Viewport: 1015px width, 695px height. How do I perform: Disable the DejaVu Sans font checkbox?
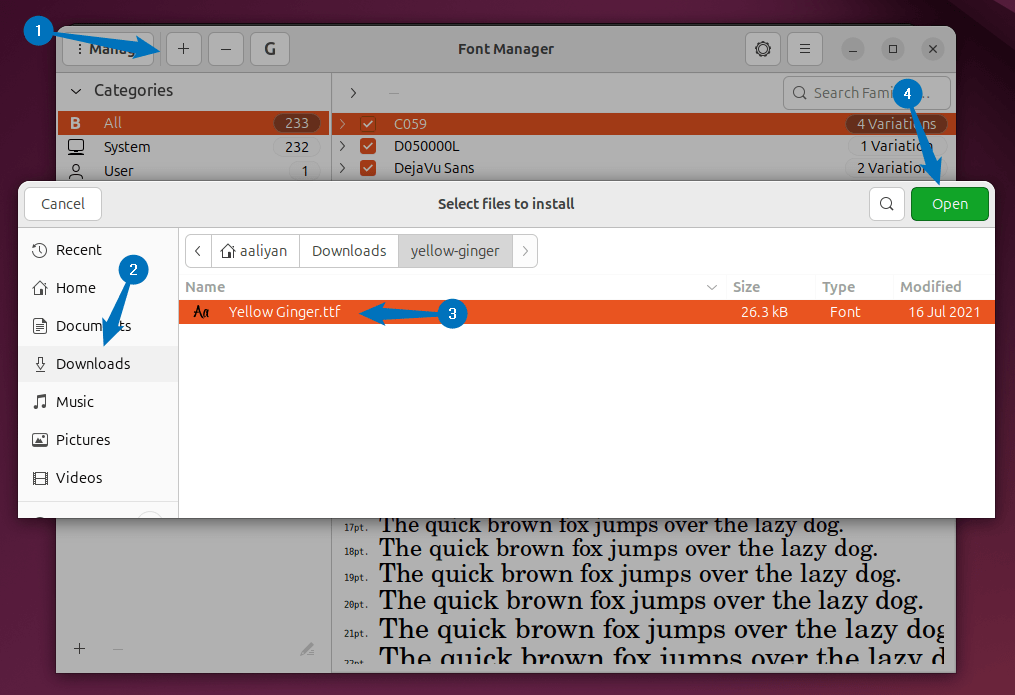click(368, 168)
